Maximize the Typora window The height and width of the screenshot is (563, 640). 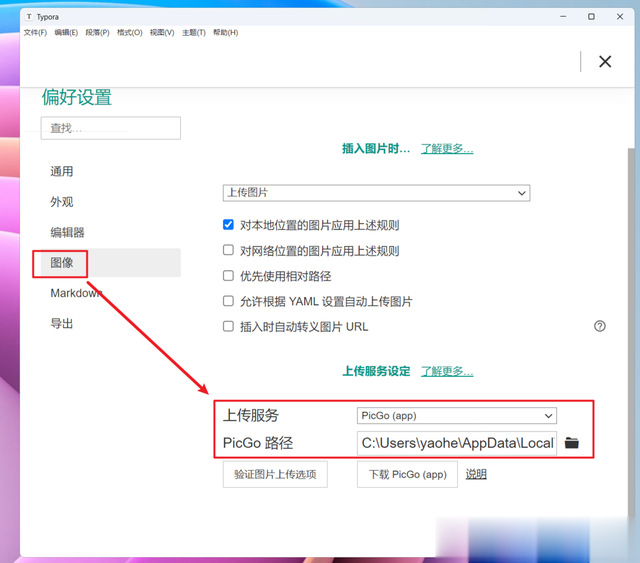click(591, 17)
